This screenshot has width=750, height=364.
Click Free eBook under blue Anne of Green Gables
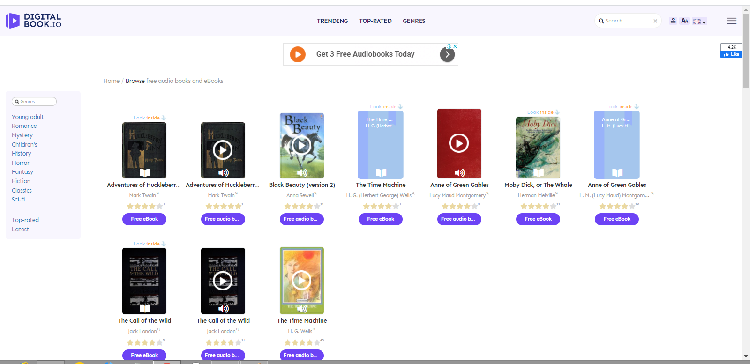click(x=617, y=219)
